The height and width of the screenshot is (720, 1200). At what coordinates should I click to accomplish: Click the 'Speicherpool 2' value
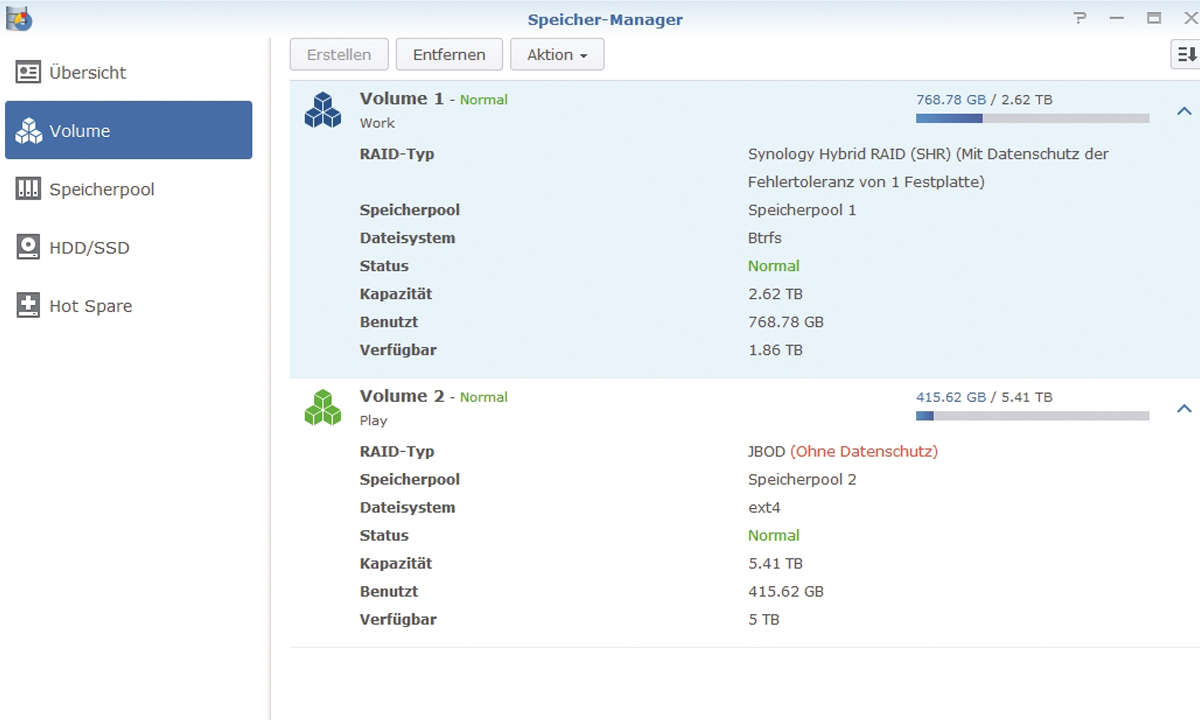point(802,479)
